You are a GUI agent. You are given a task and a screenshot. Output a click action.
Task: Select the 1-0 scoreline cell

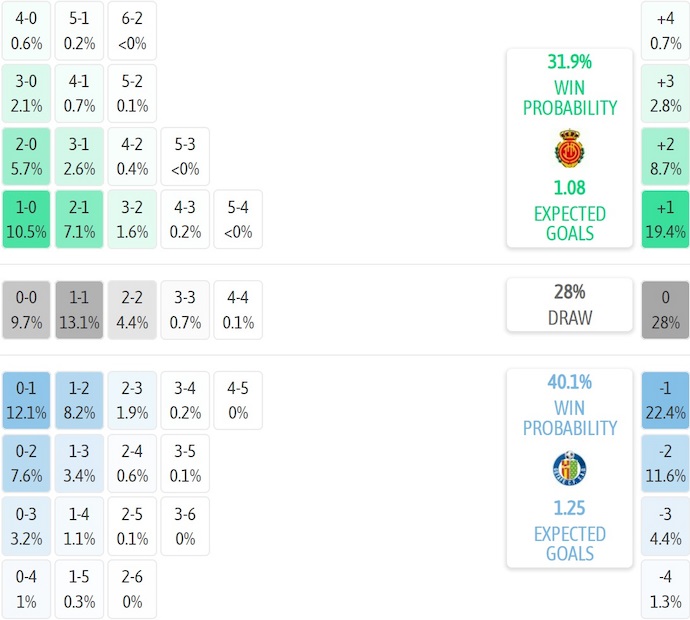pos(26,220)
